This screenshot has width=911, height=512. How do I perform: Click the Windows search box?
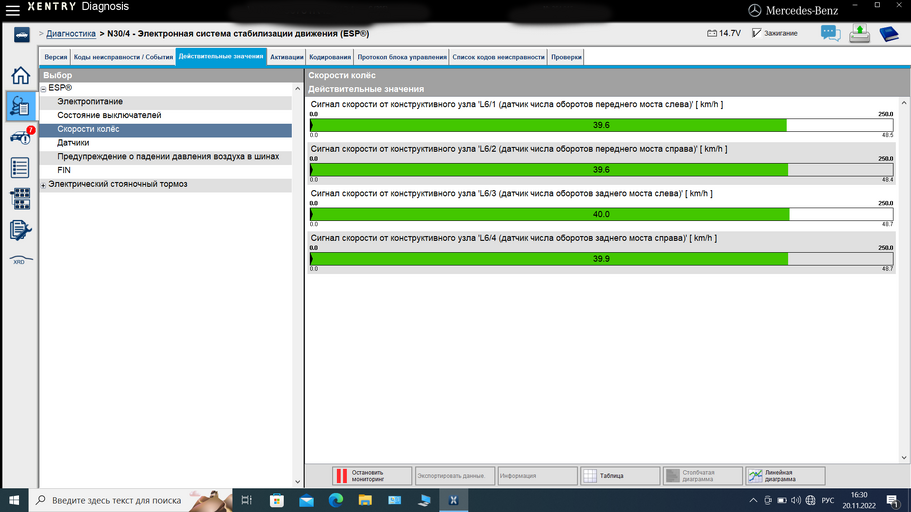tap(131, 500)
